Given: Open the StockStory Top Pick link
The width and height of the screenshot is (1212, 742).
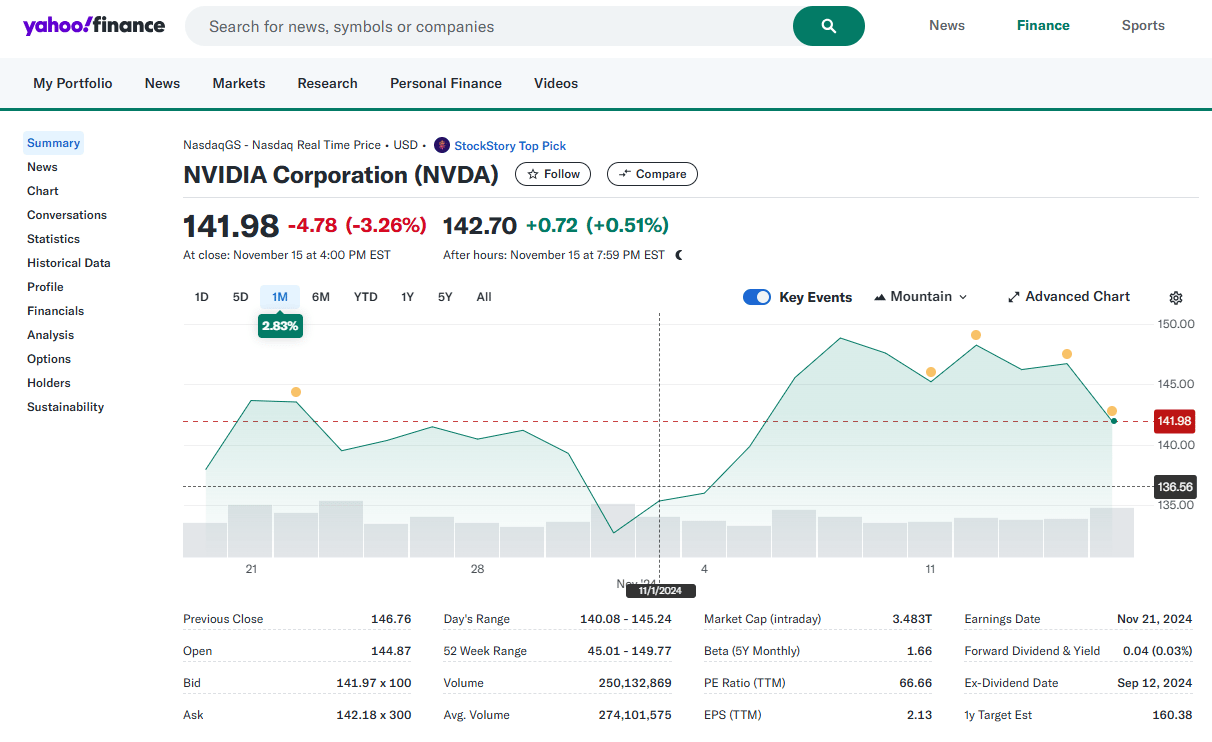Looking at the screenshot, I should pyautogui.click(x=510, y=146).
